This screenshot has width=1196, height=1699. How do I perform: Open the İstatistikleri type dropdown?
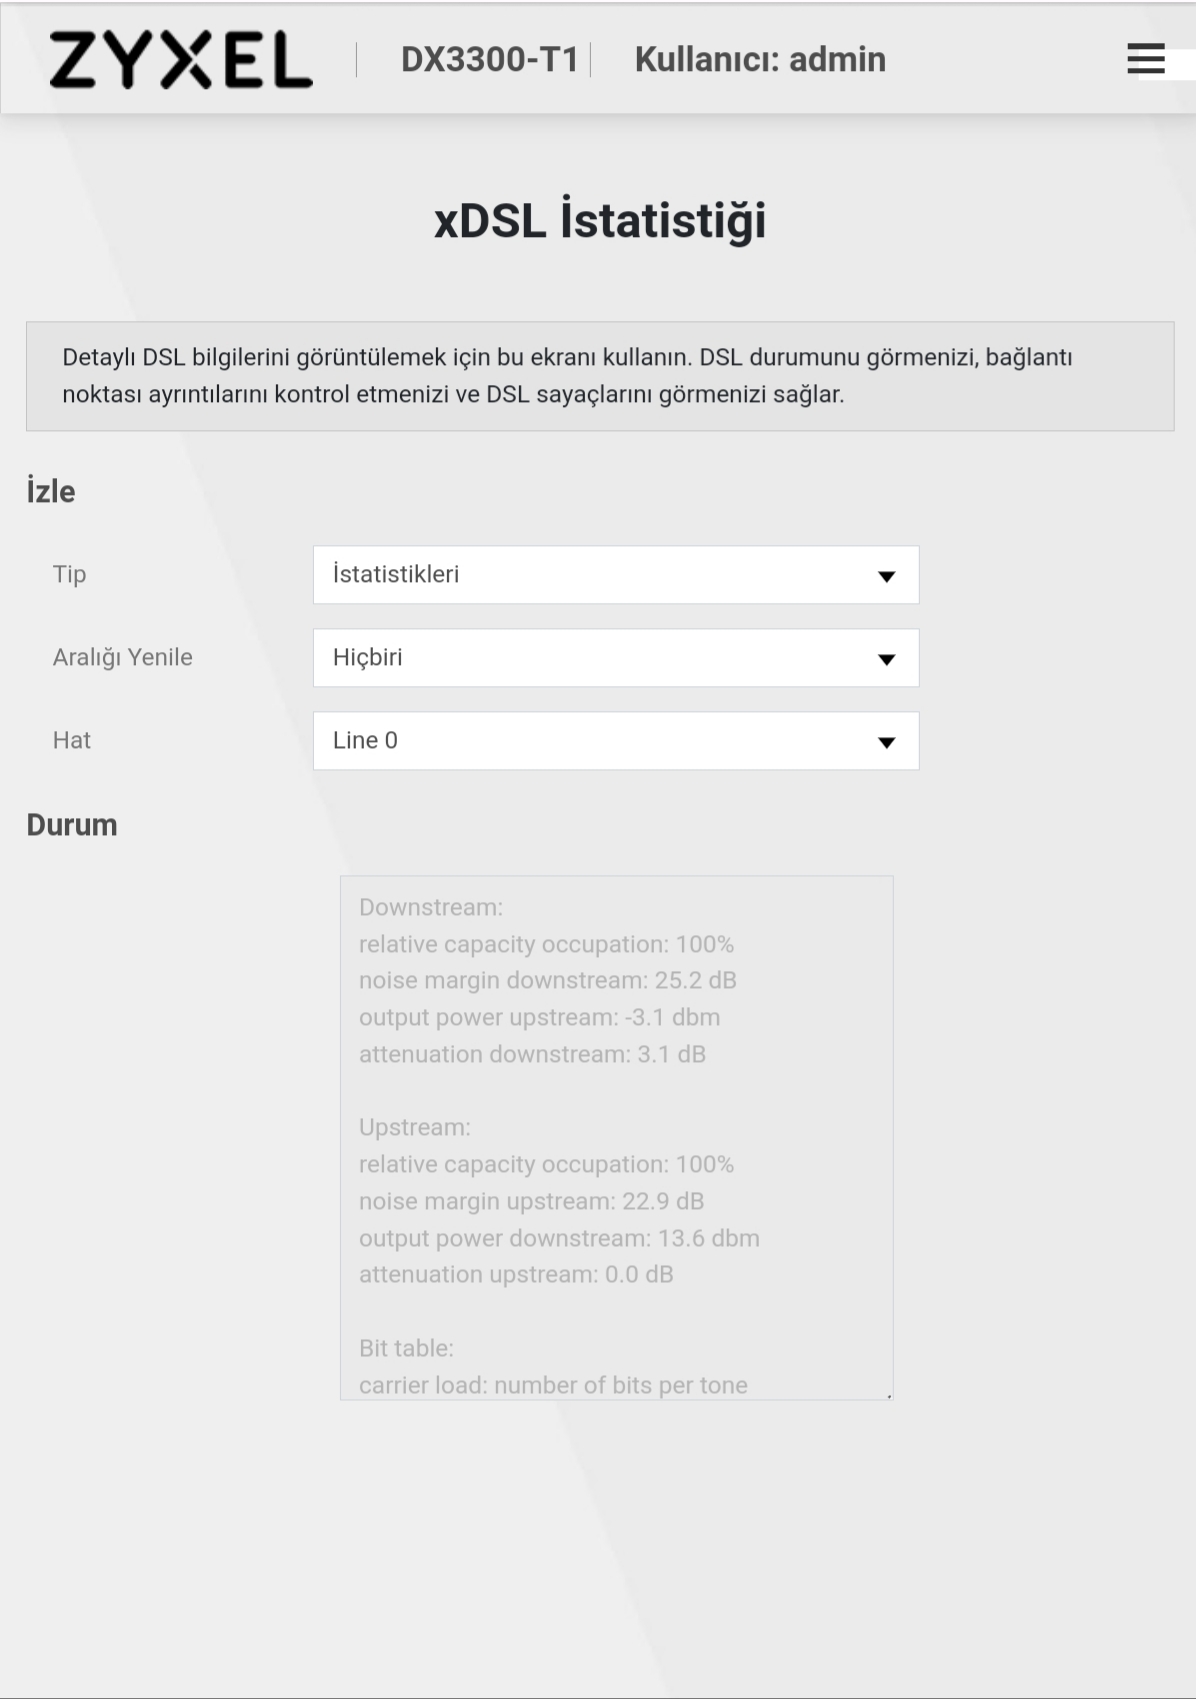(x=616, y=575)
